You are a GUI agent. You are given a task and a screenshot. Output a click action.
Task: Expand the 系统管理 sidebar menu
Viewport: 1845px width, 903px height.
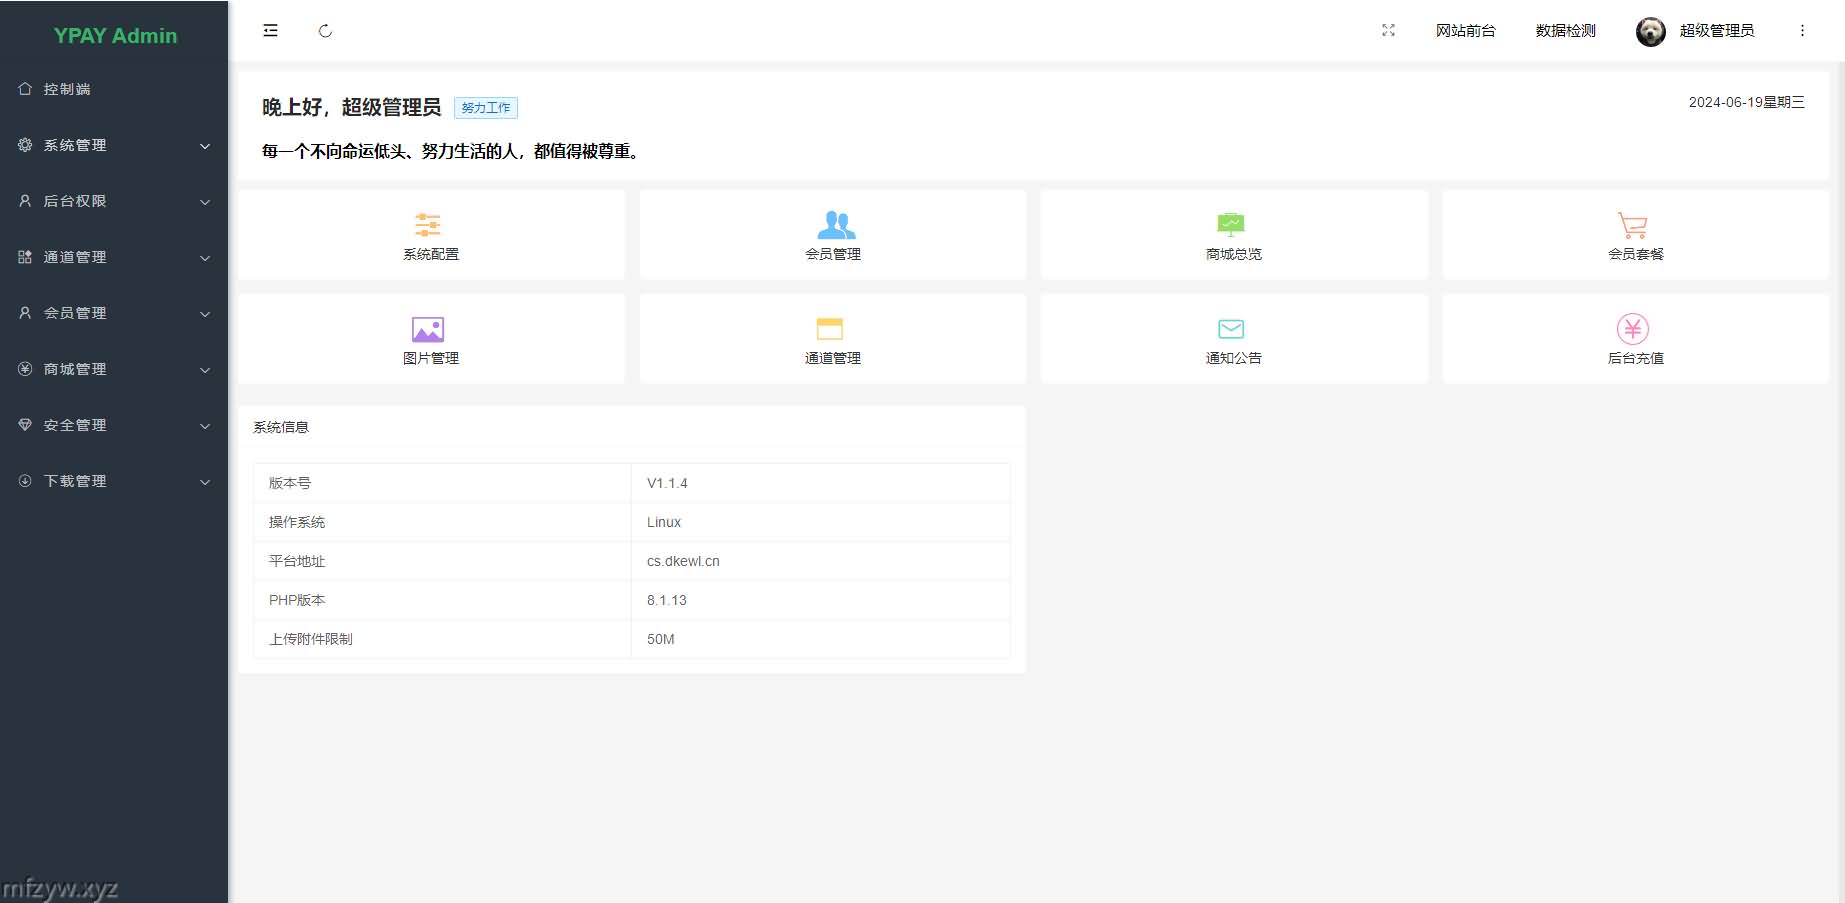tap(114, 145)
